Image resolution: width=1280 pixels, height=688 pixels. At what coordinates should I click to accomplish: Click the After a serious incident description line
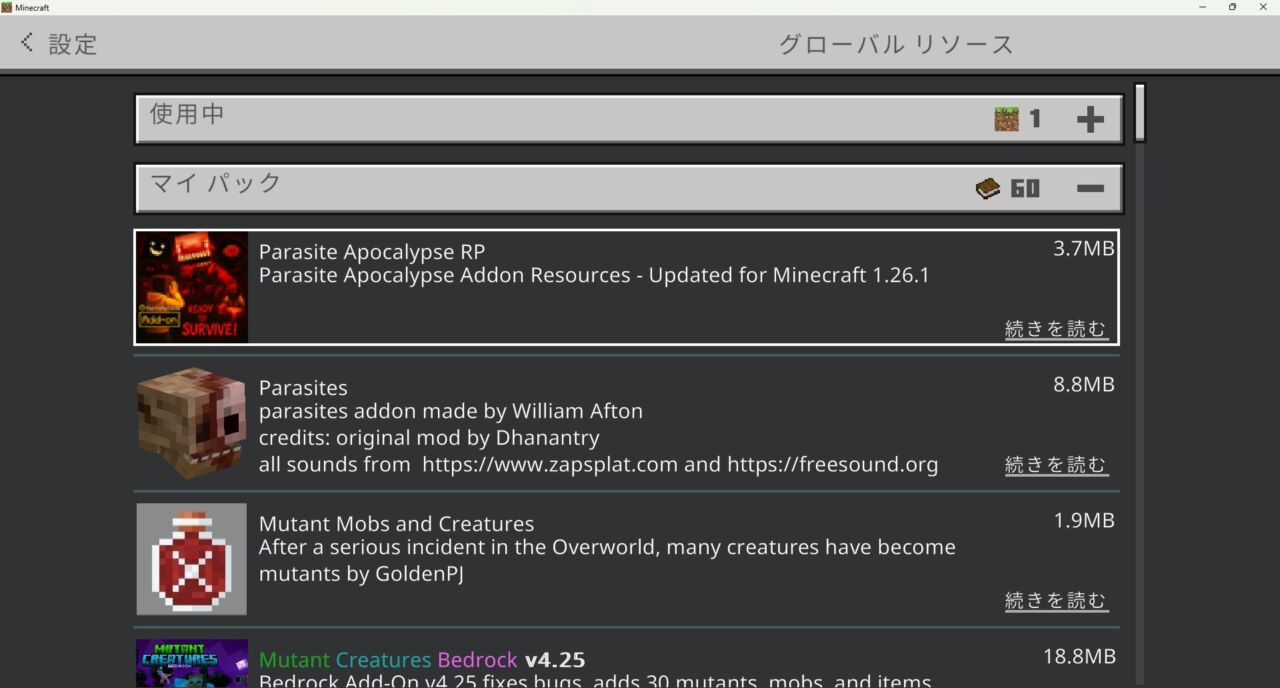[x=607, y=547]
